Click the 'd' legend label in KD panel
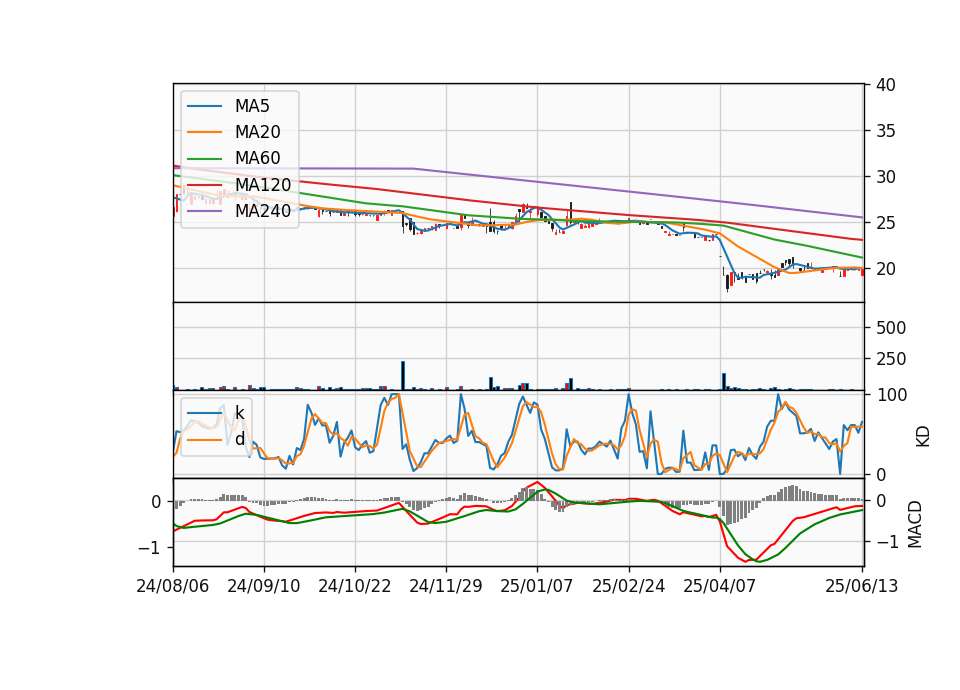Image resolution: width=960 pixels, height=690 pixels. tap(239, 439)
